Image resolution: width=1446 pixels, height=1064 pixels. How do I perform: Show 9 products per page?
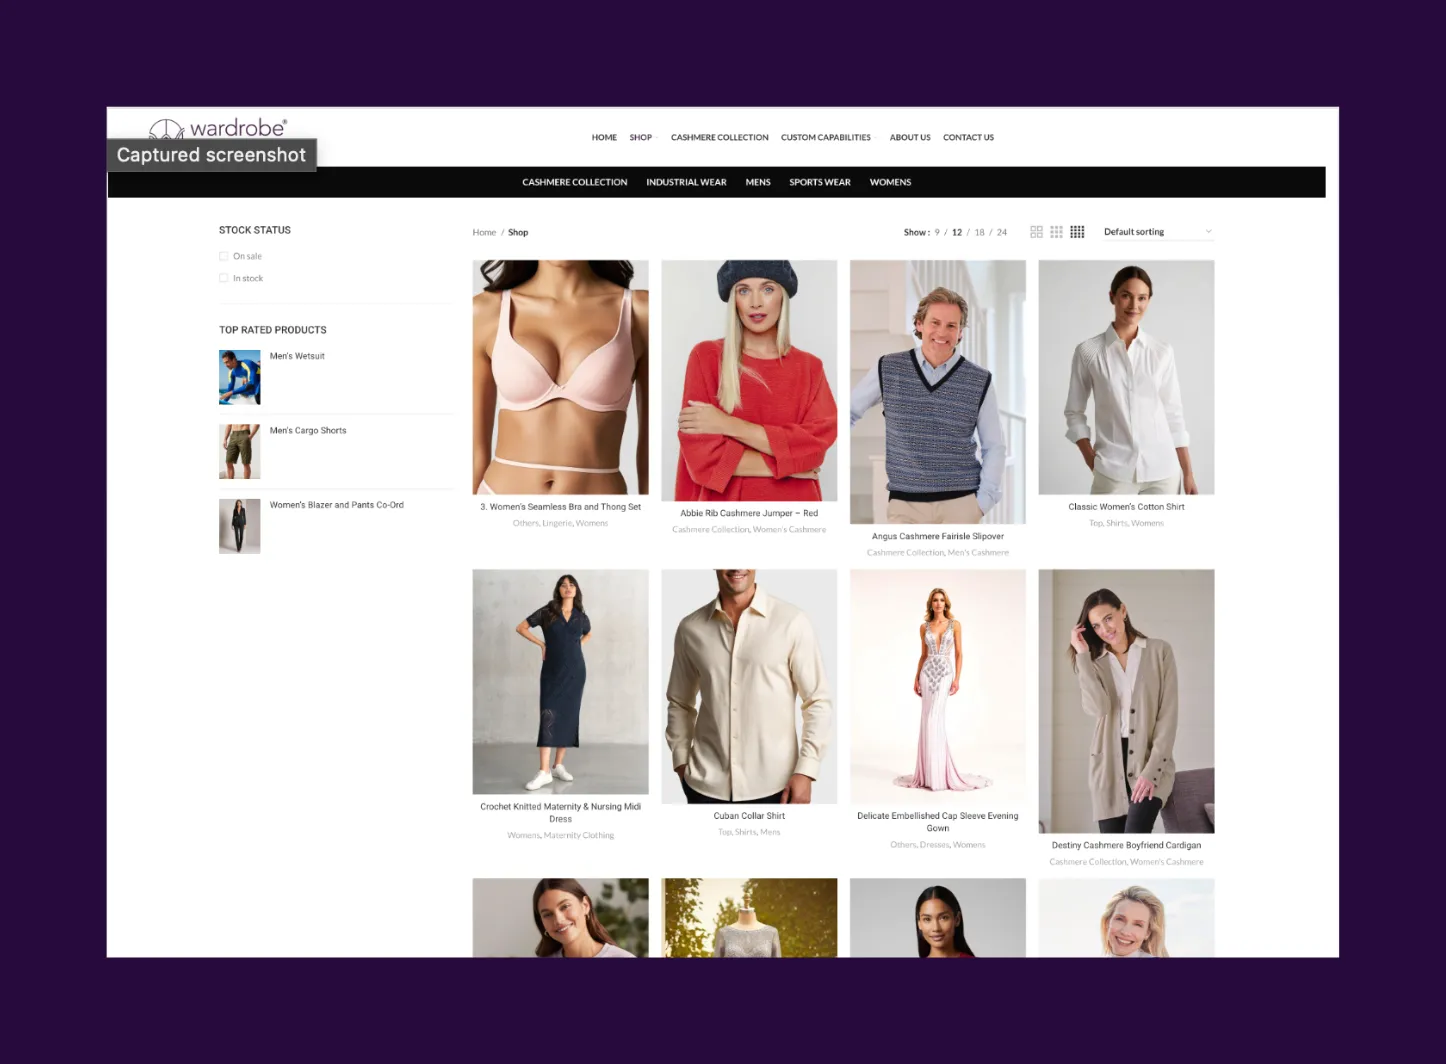(x=937, y=232)
